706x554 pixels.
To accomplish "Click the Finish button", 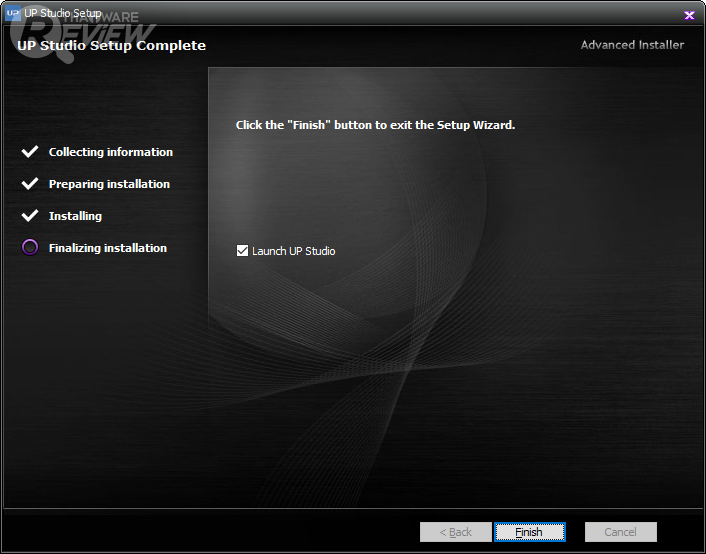I will pos(530,532).
